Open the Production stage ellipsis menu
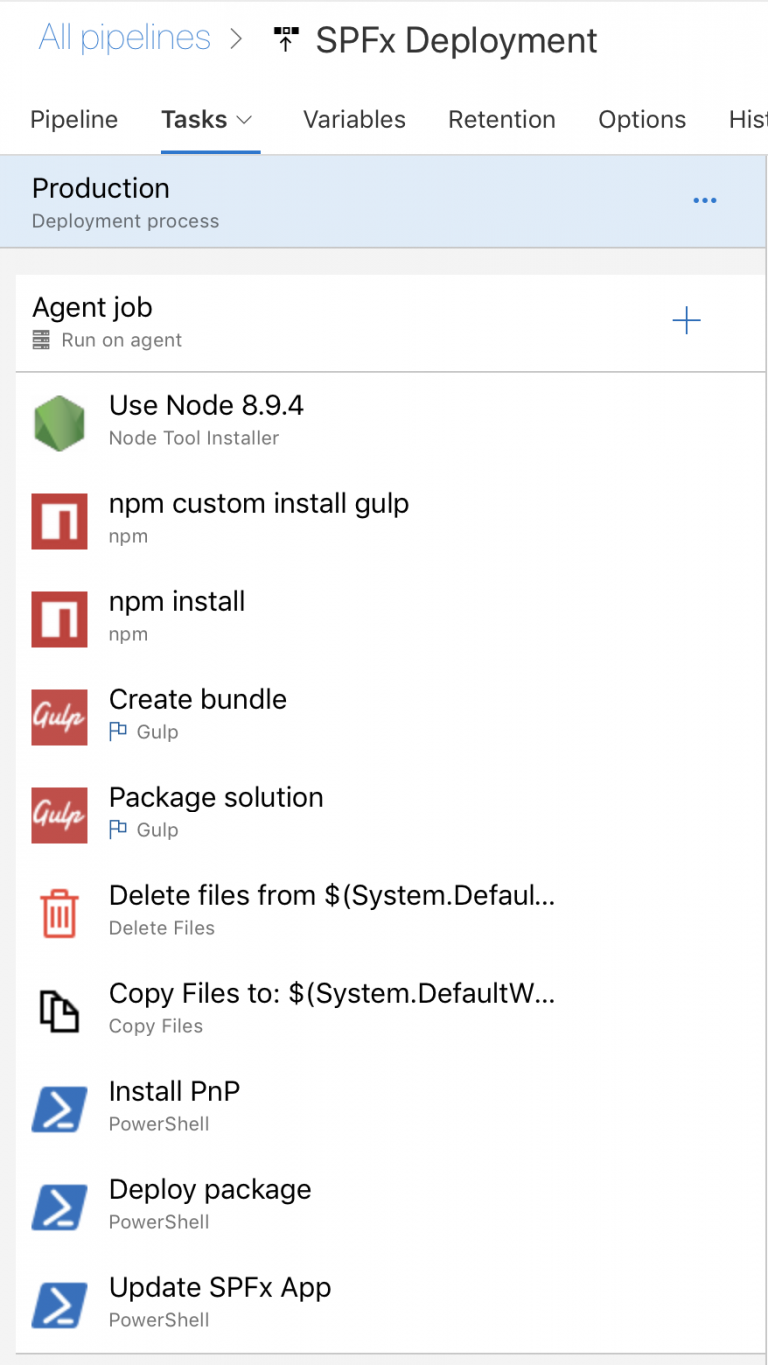 705,201
